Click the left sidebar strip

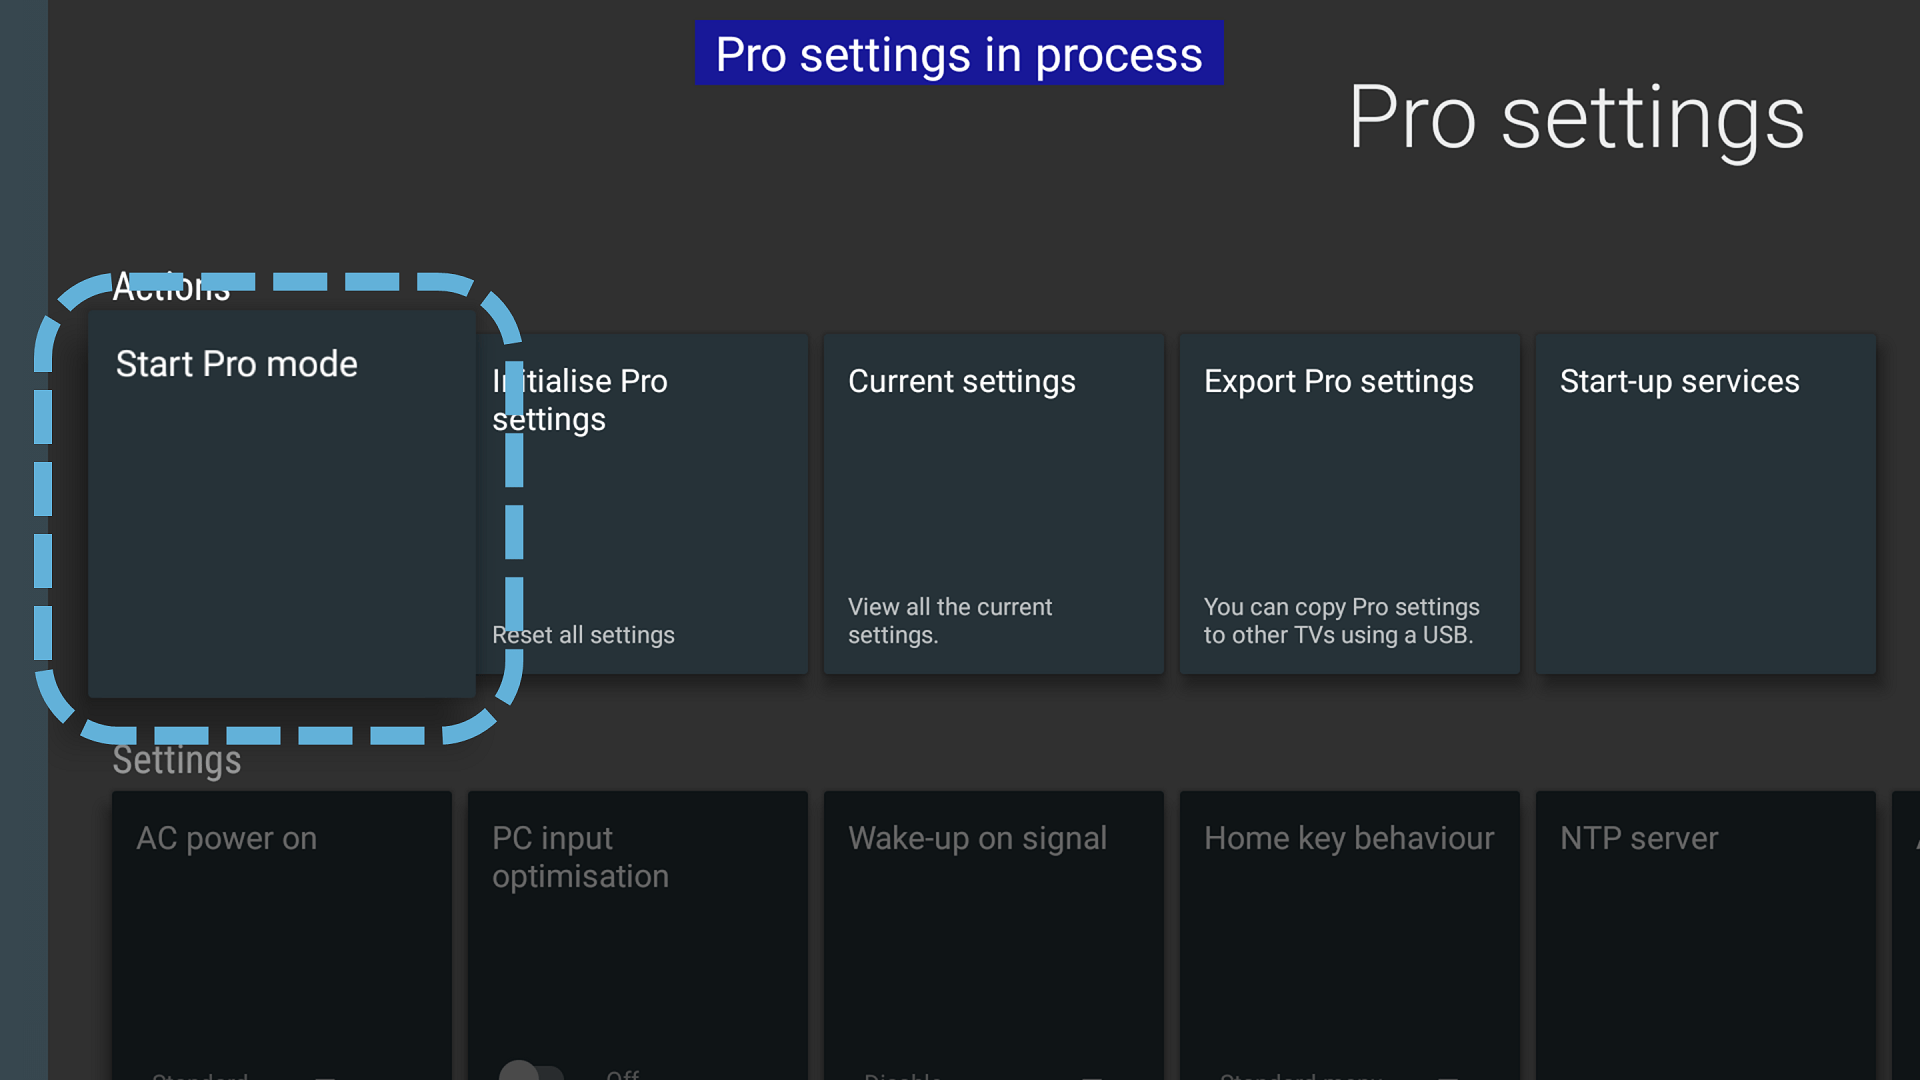(23, 540)
